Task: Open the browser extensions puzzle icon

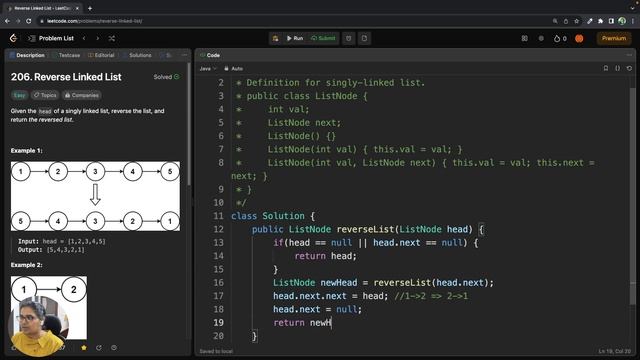Action: click(600, 21)
